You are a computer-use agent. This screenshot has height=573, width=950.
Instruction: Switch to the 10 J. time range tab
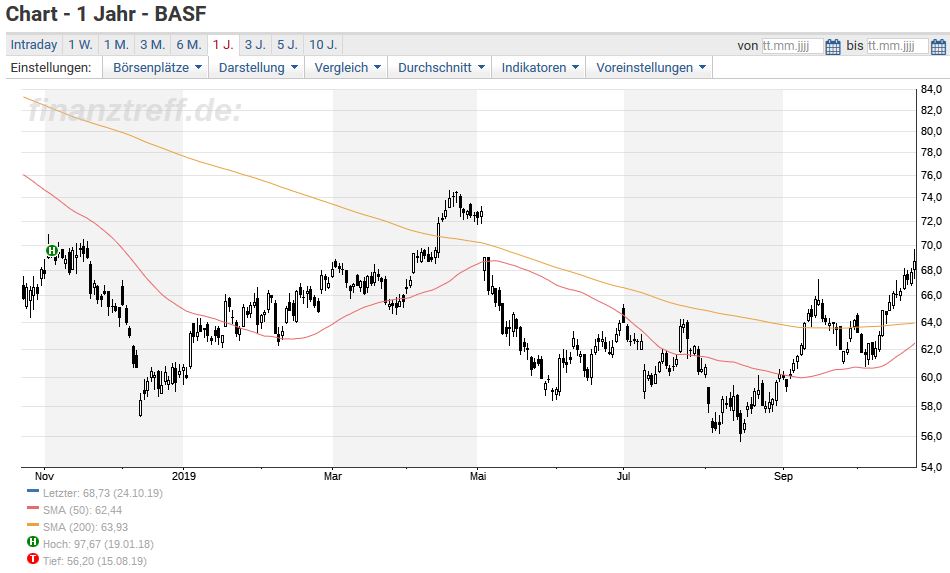[323, 45]
